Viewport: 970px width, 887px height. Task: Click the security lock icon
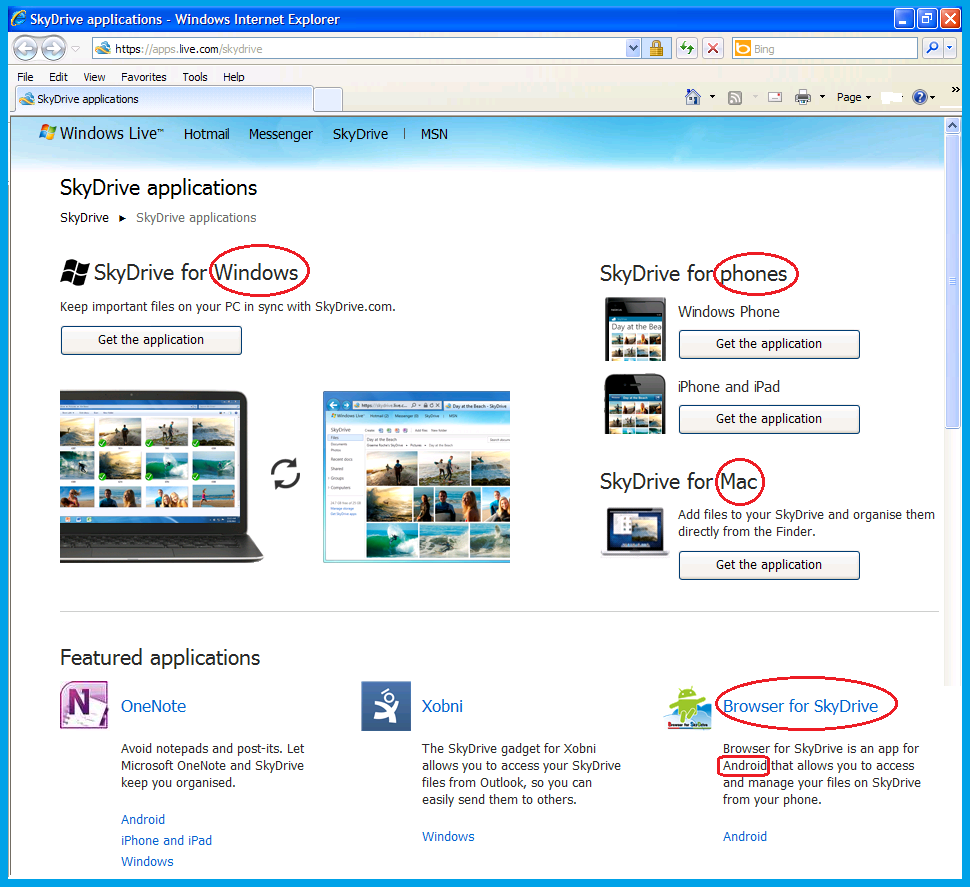pos(656,48)
